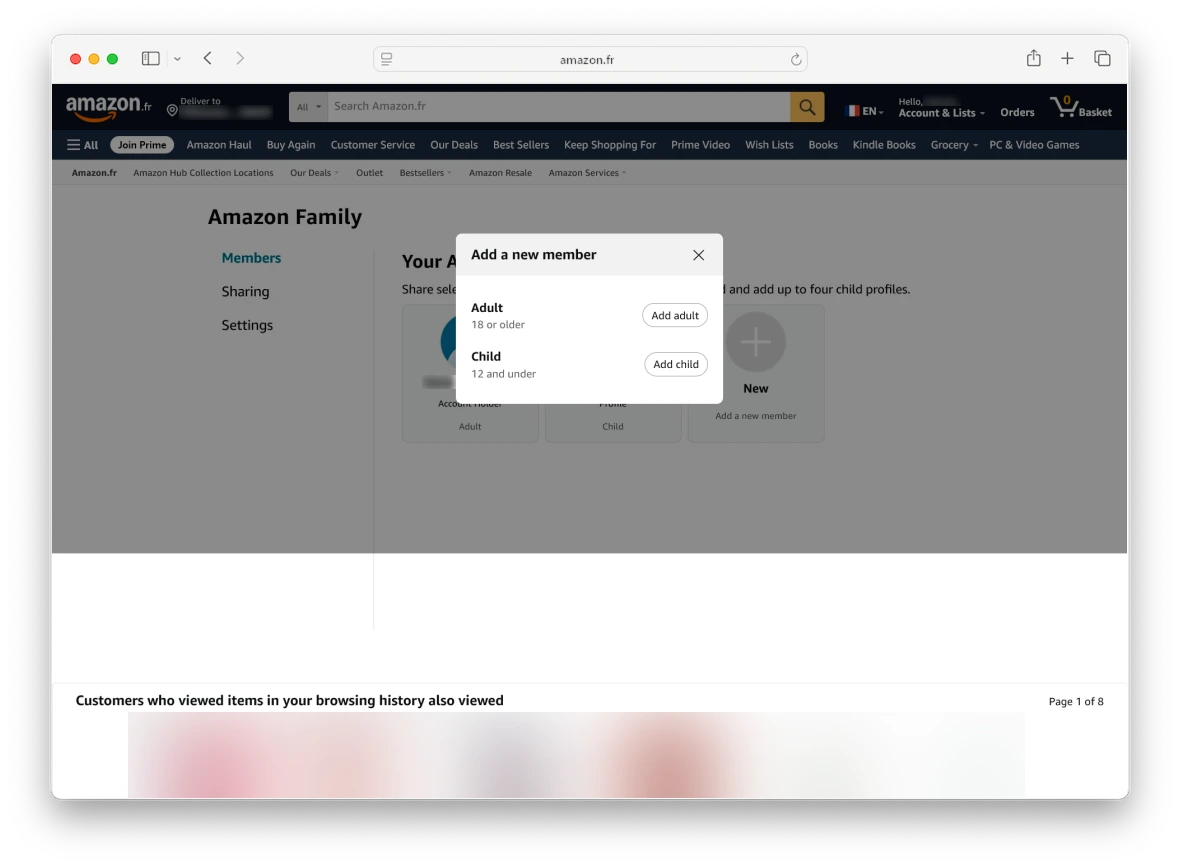Open a new tab with the plus icon
Screen dimensions: 1180x867
(x=1067, y=58)
